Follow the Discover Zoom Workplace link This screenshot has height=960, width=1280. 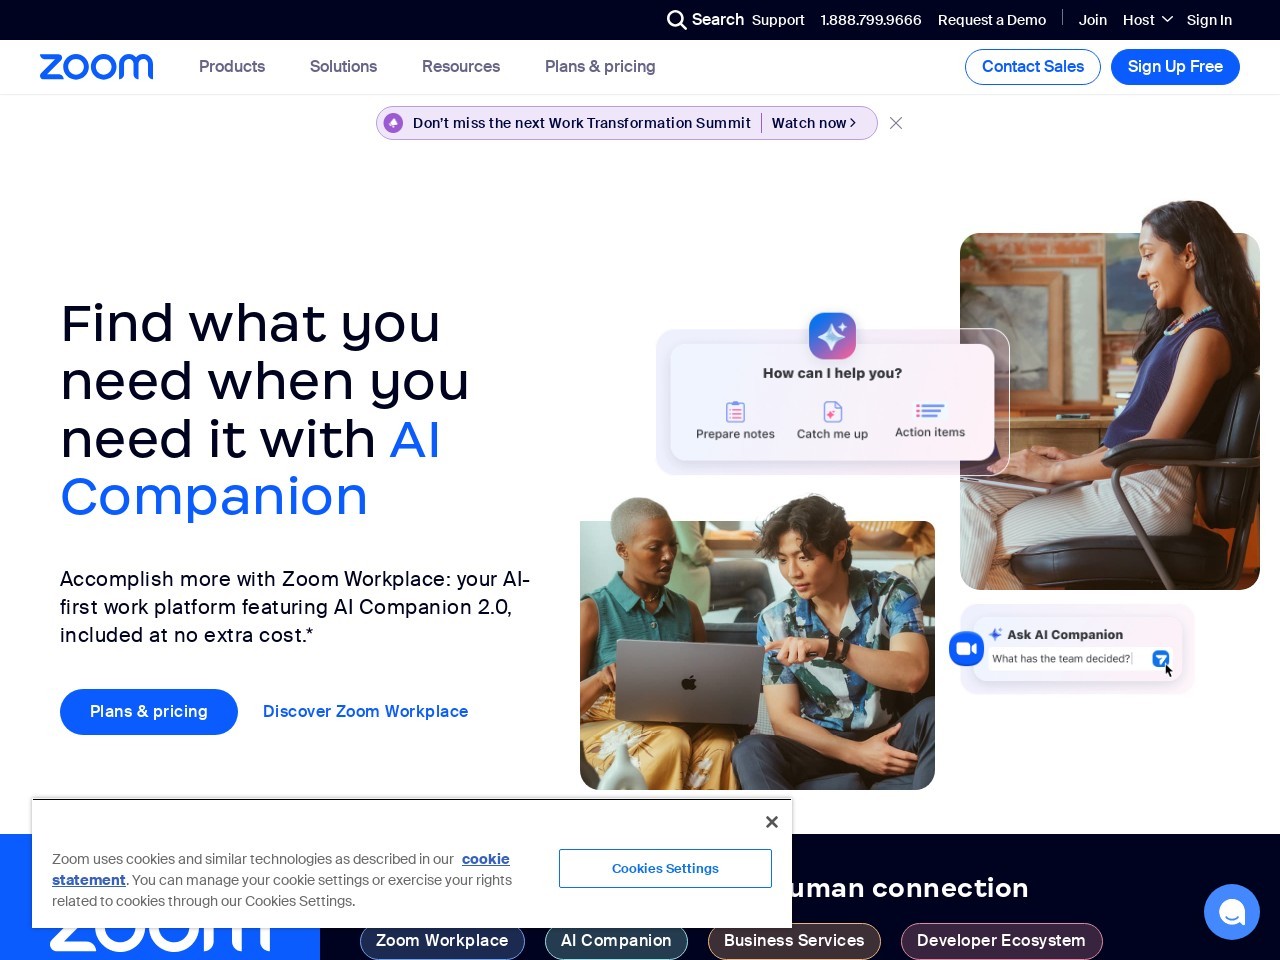click(365, 711)
